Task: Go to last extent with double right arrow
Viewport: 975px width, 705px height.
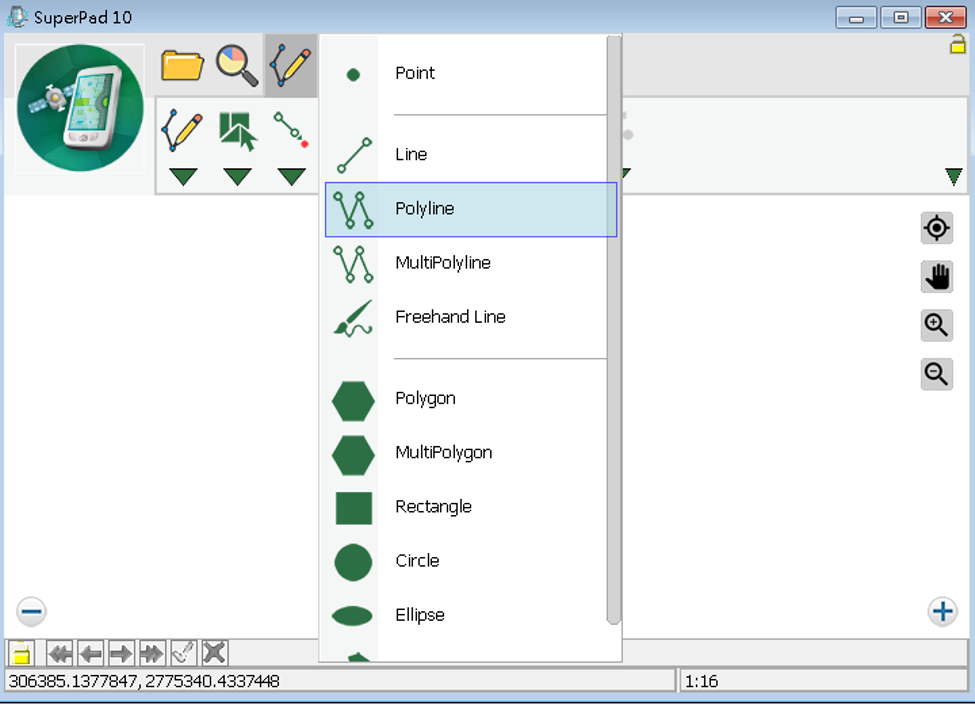Action: (152, 653)
